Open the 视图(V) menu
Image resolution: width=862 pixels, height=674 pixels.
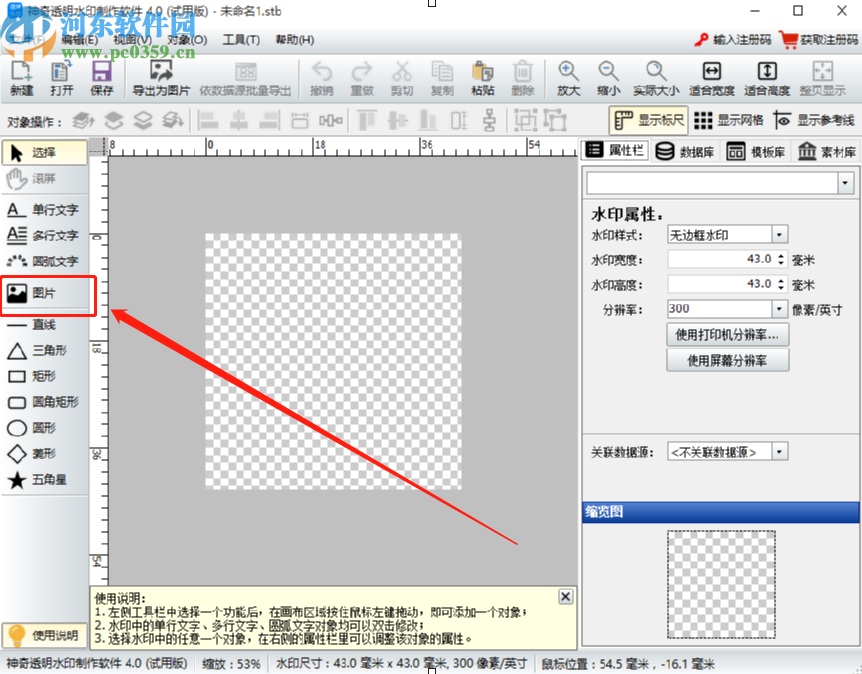[132, 40]
